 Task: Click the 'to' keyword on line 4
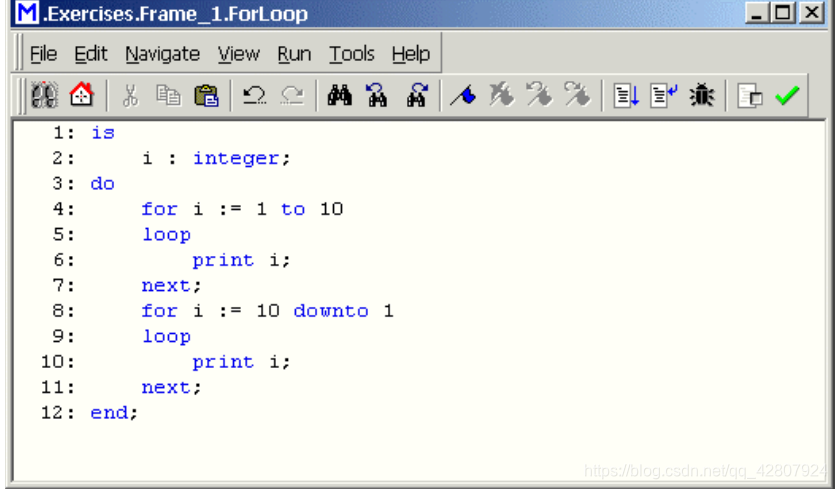(x=293, y=209)
